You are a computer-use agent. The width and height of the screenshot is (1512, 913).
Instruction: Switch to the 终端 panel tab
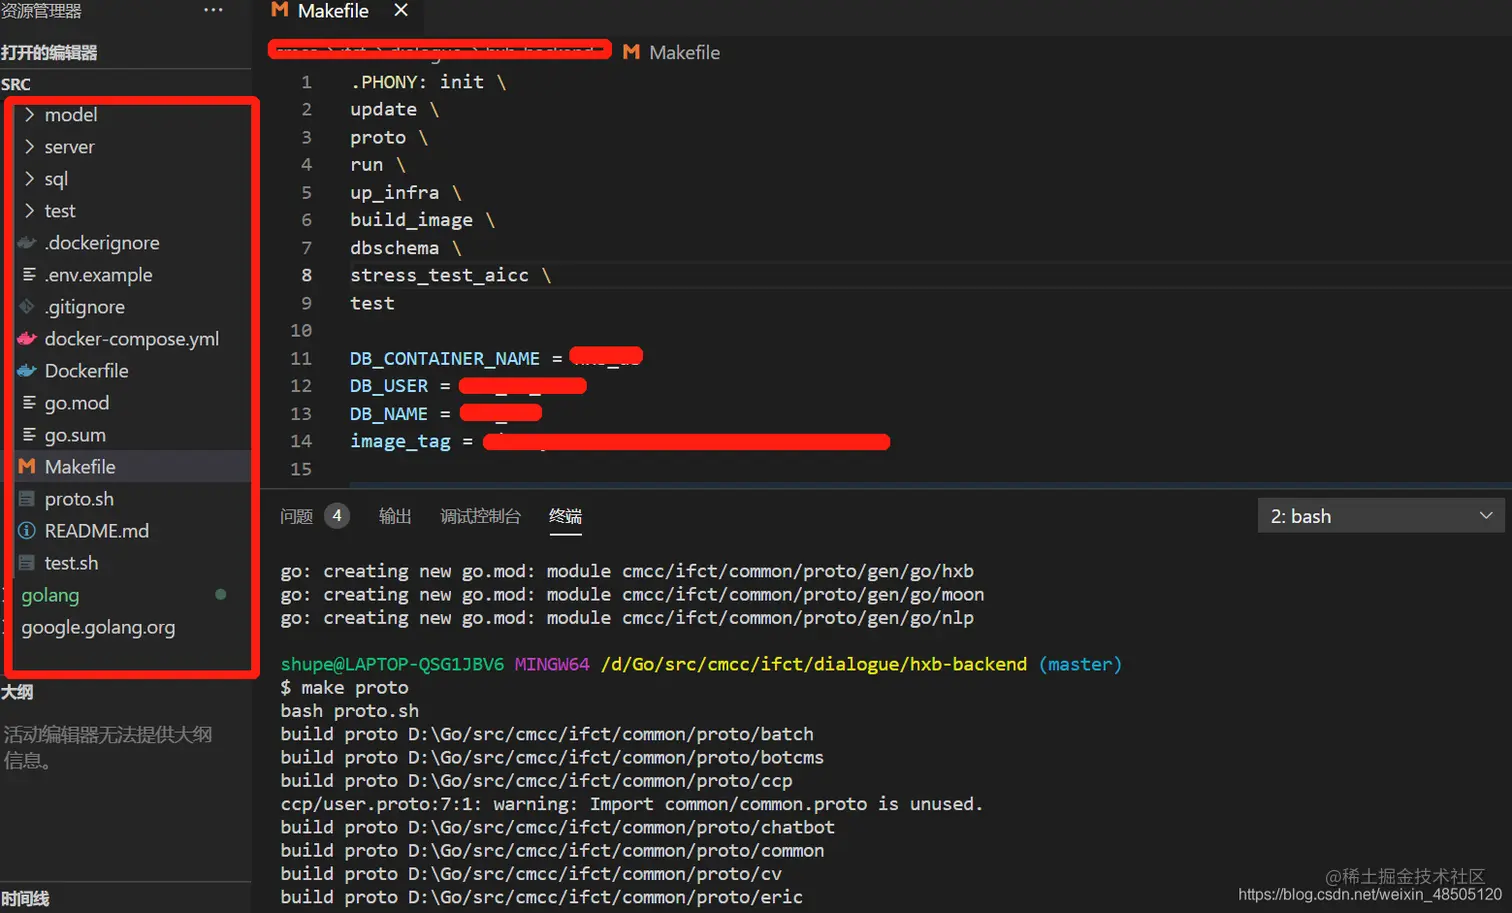tap(565, 516)
